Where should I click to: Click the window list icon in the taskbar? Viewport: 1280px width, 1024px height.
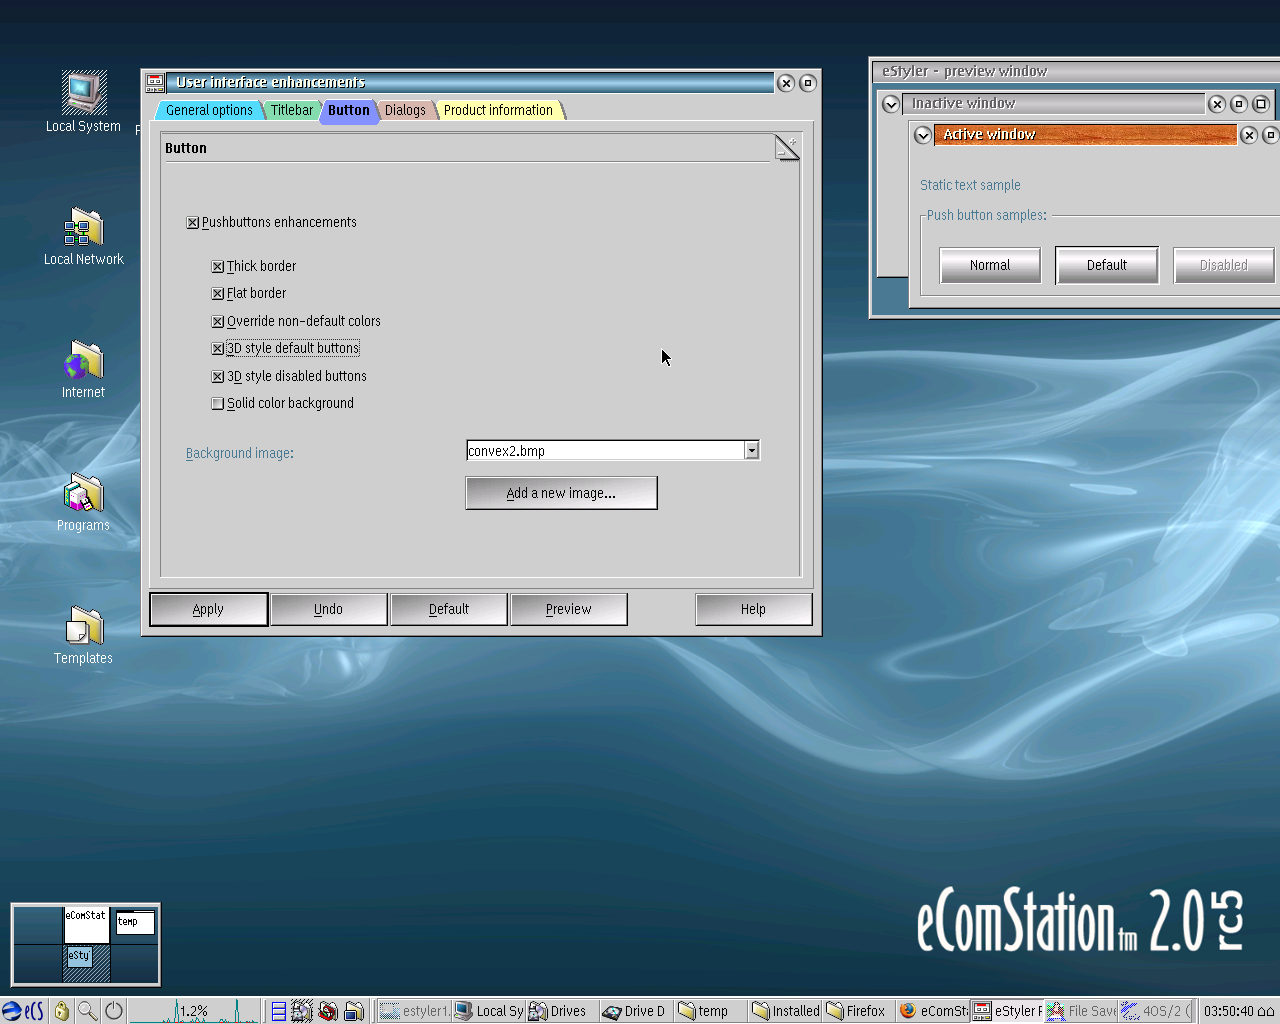278,1011
